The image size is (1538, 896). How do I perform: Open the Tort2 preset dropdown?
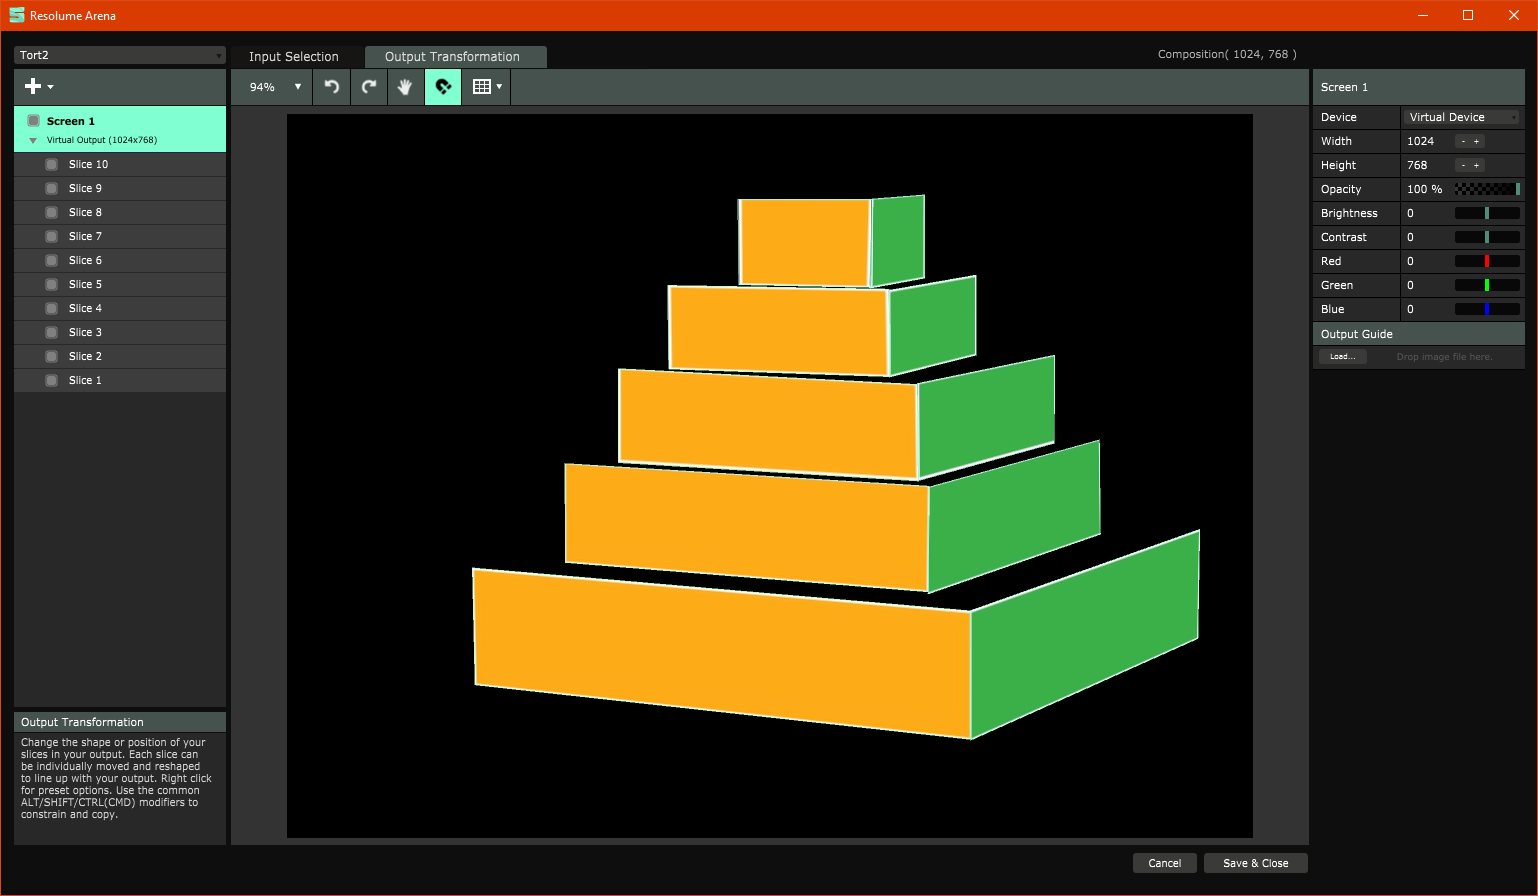click(x=120, y=55)
